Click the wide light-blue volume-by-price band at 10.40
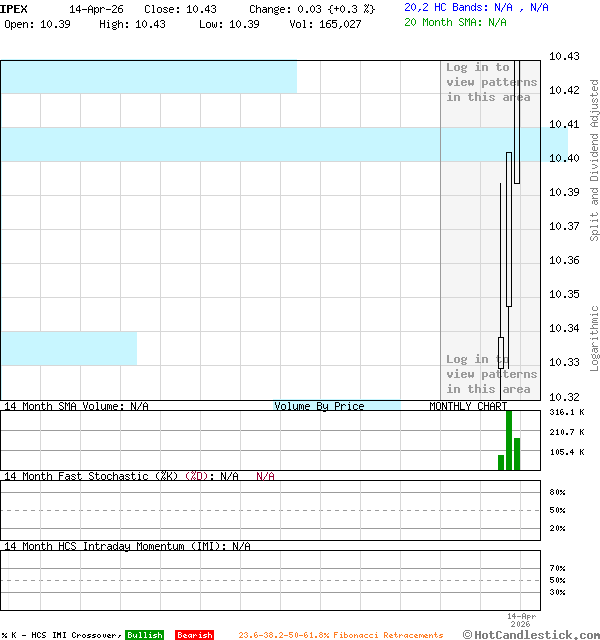This screenshot has width=600, height=640. coord(250,144)
